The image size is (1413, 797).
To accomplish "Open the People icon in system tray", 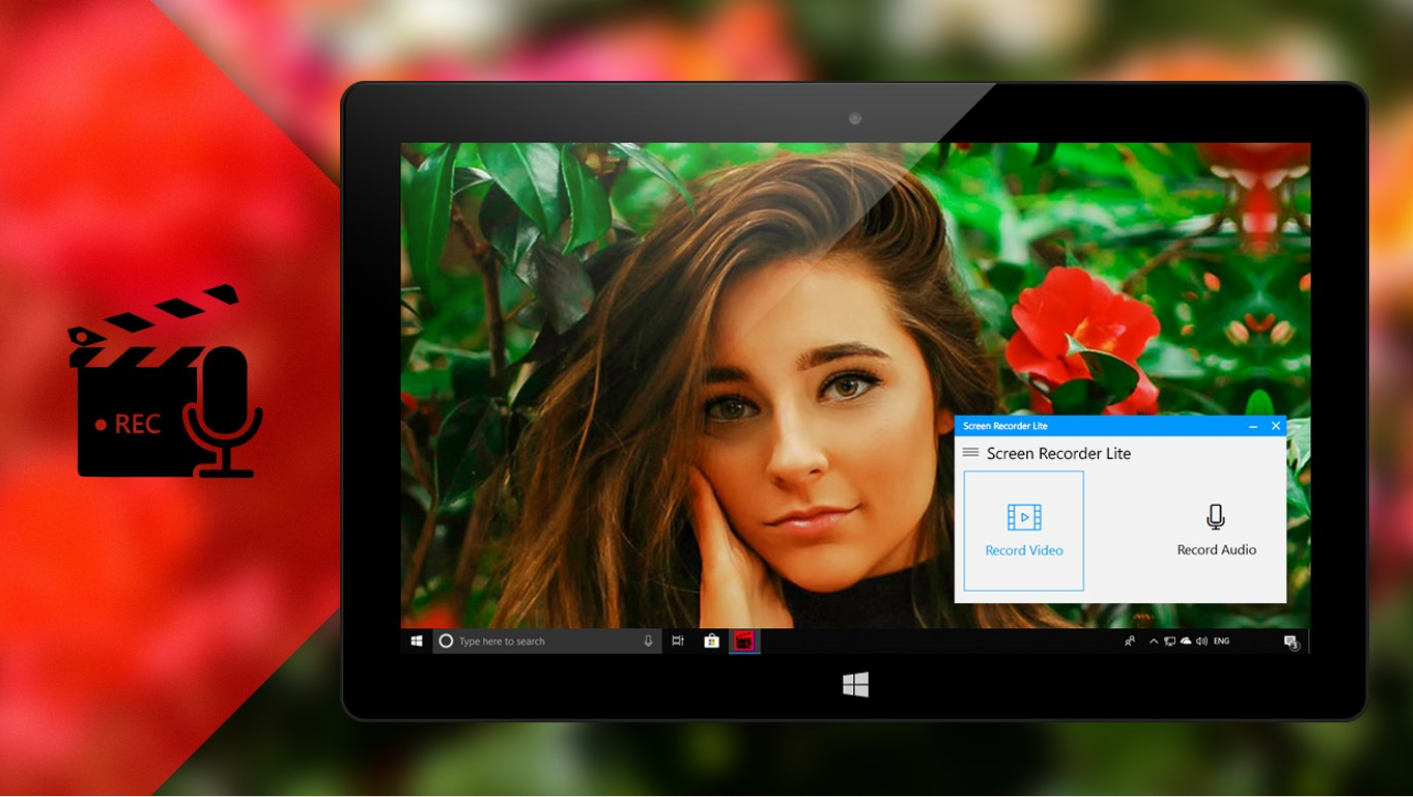I will tap(1129, 641).
